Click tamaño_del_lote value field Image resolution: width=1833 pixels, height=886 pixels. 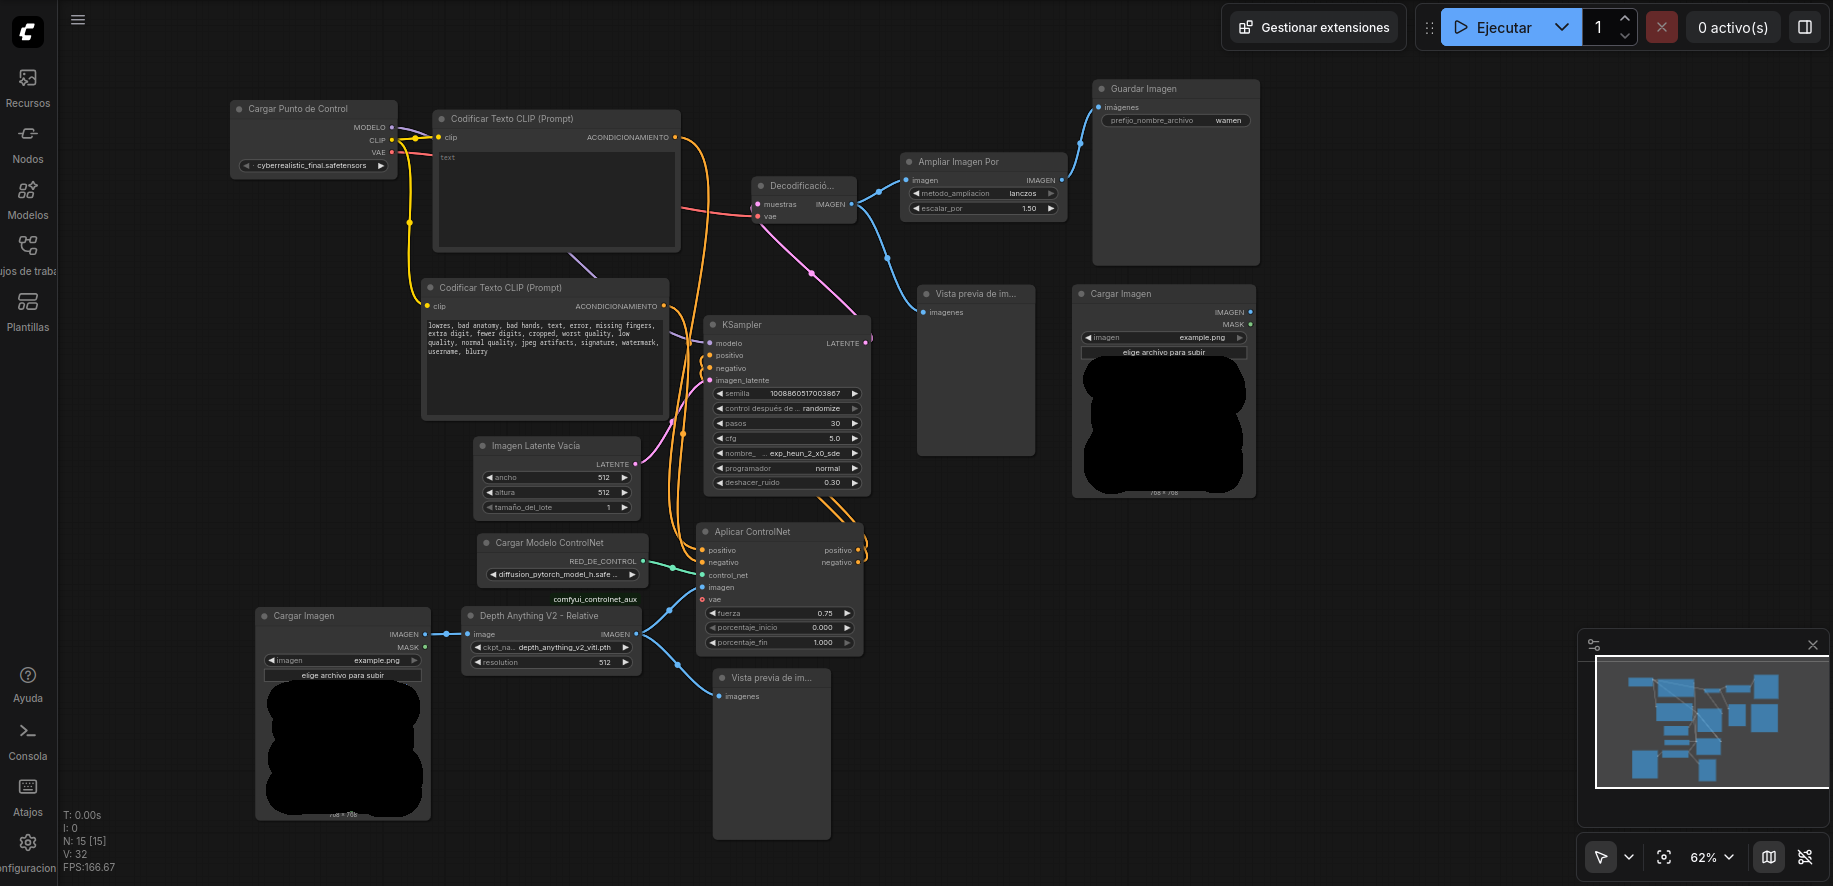click(x=557, y=508)
